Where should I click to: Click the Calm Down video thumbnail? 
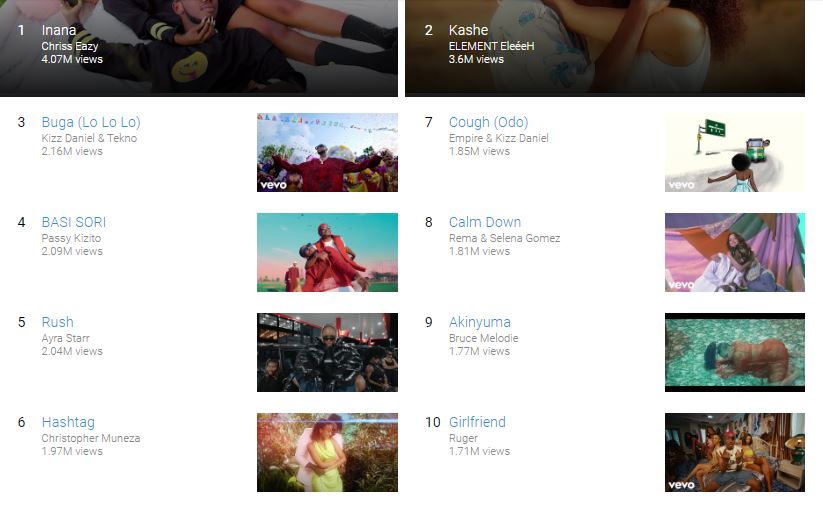tap(735, 252)
